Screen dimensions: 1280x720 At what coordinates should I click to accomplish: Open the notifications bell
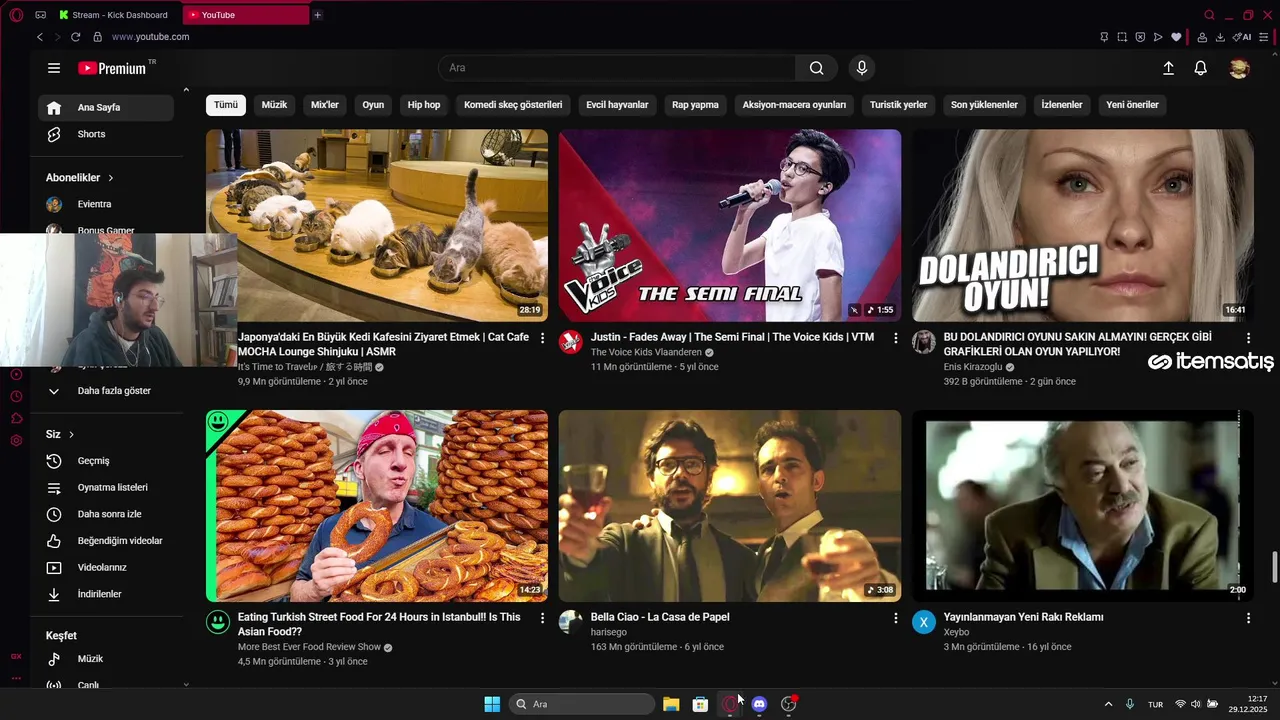1201,68
